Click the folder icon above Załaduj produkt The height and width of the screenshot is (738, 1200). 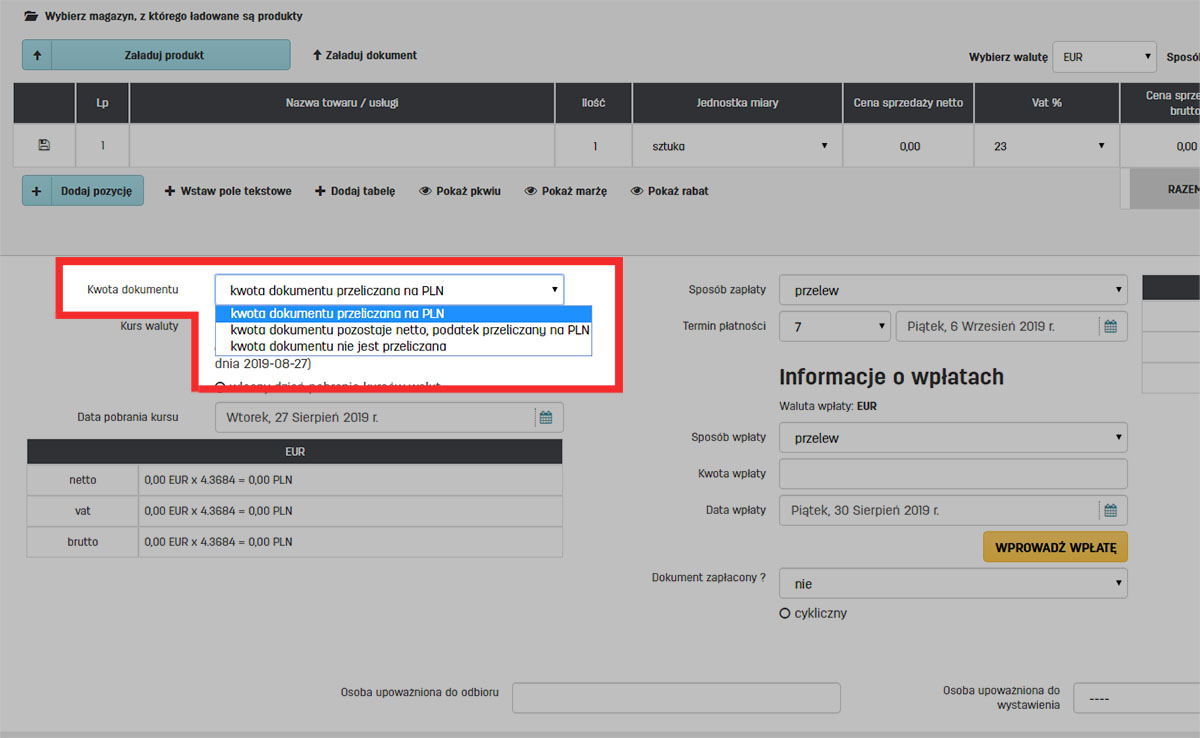click(x=31, y=16)
